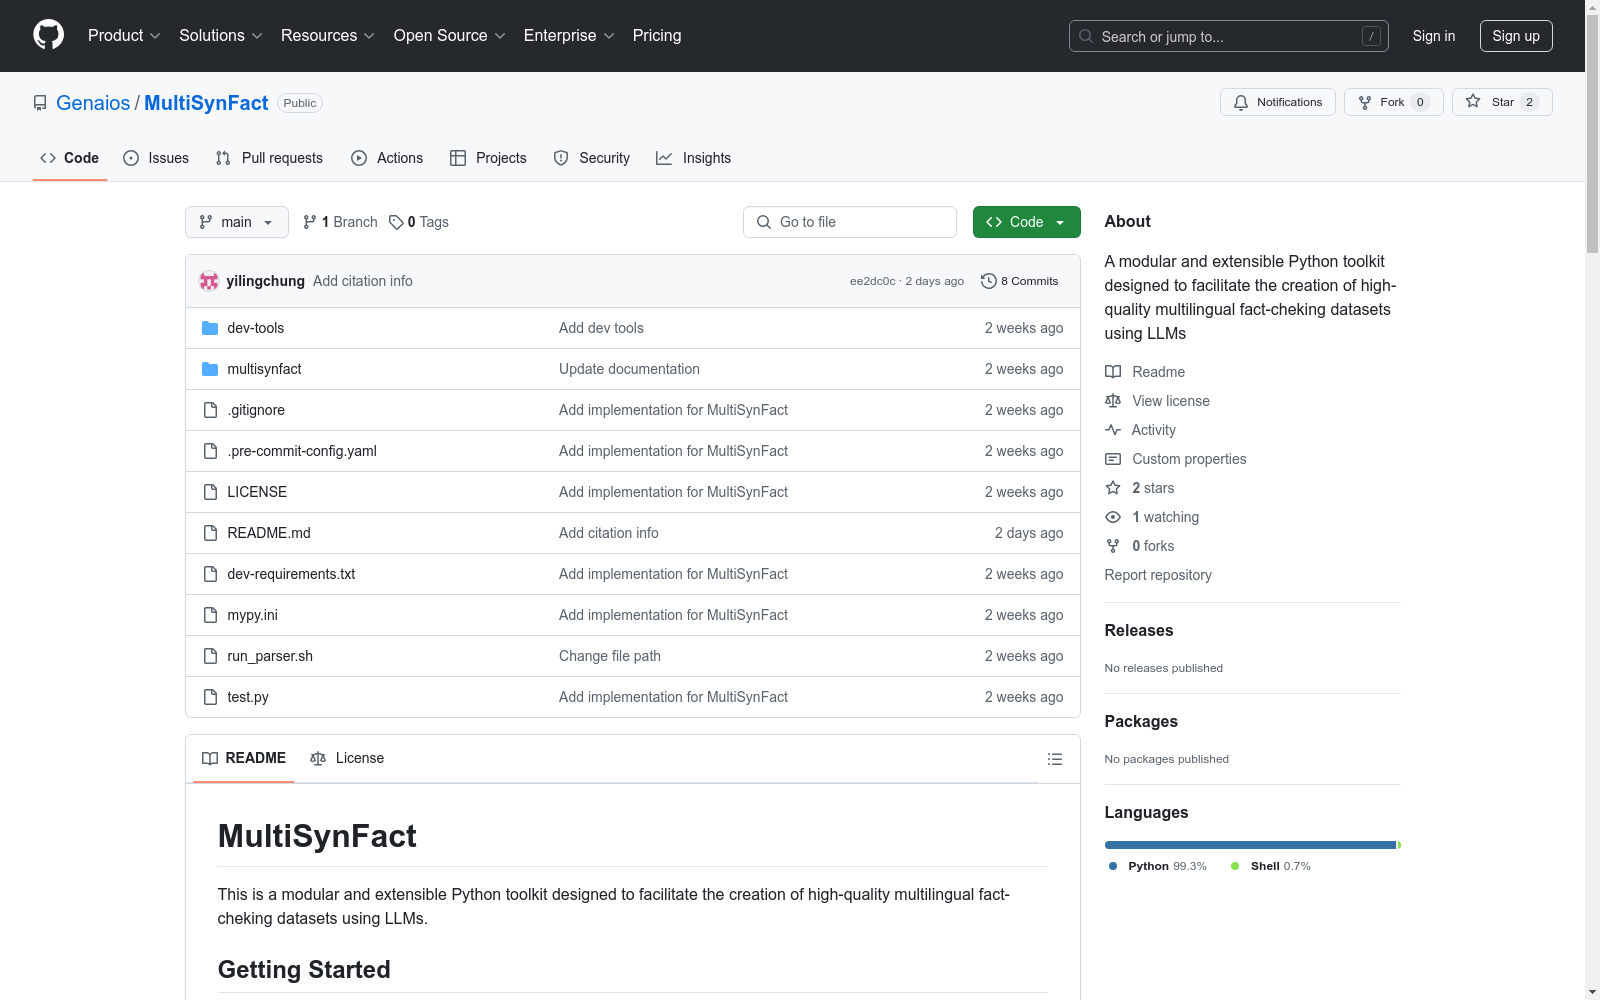
Task: Open the Pull requests tab
Action: [x=269, y=158]
